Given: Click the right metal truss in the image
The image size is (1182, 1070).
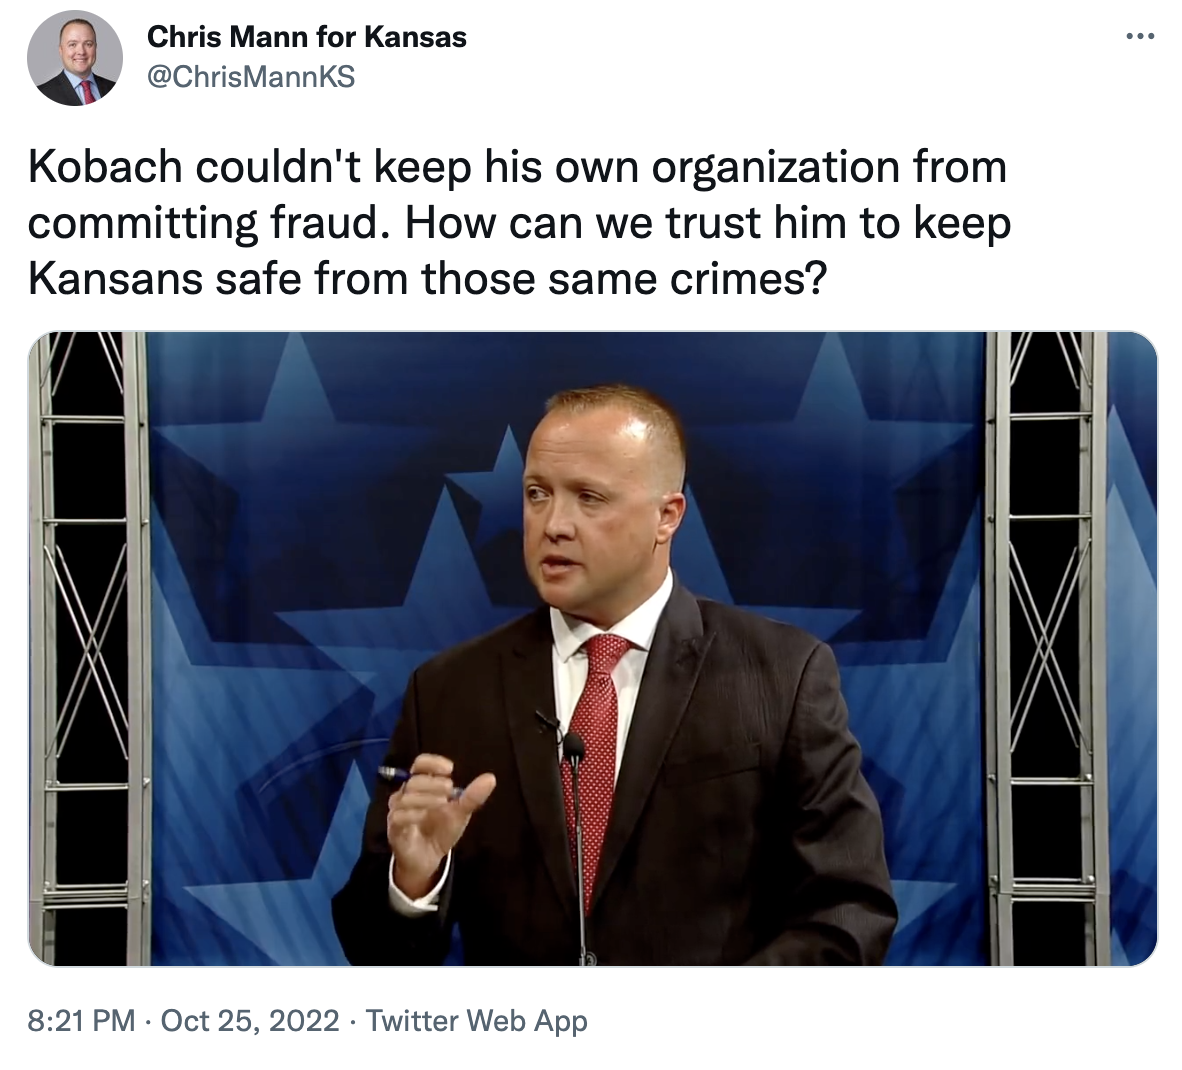Looking at the screenshot, I should pyautogui.click(x=1046, y=648).
